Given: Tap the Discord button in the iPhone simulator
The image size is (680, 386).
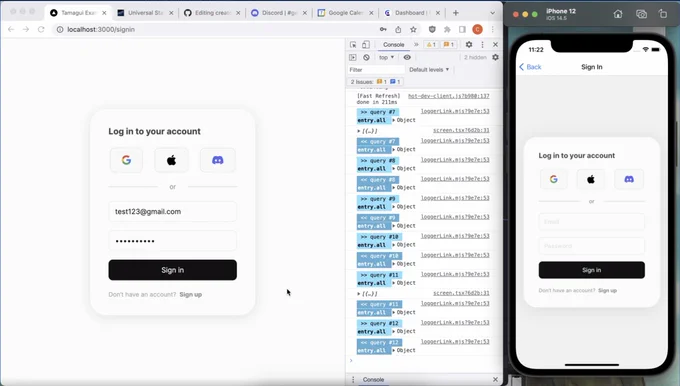Looking at the screenshot, I should (x=629, y=179).
